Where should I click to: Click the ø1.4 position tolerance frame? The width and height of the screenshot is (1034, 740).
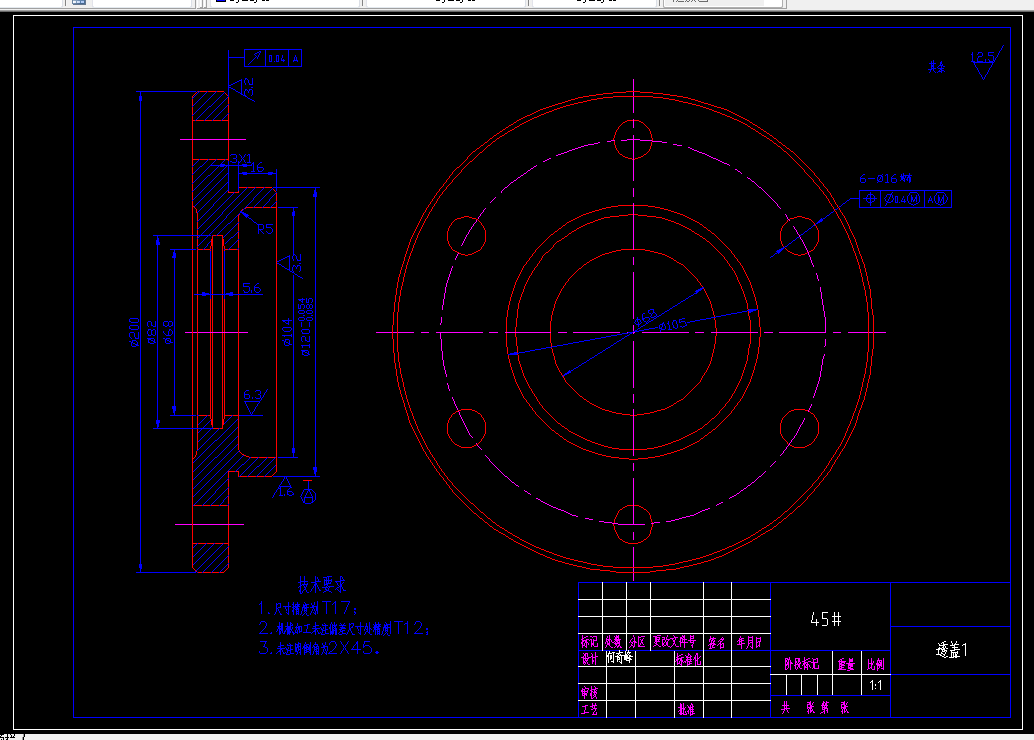coord(905,199)
